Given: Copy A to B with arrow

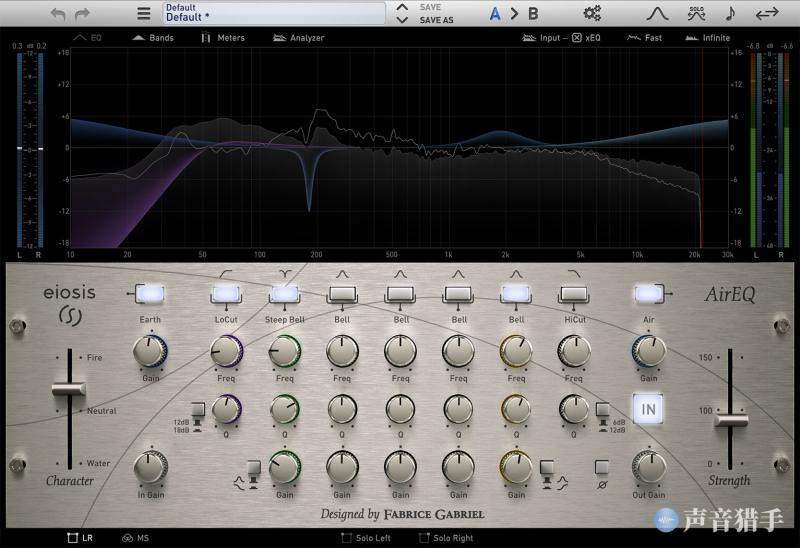Looking at the screenshot, I should [514, 14].
